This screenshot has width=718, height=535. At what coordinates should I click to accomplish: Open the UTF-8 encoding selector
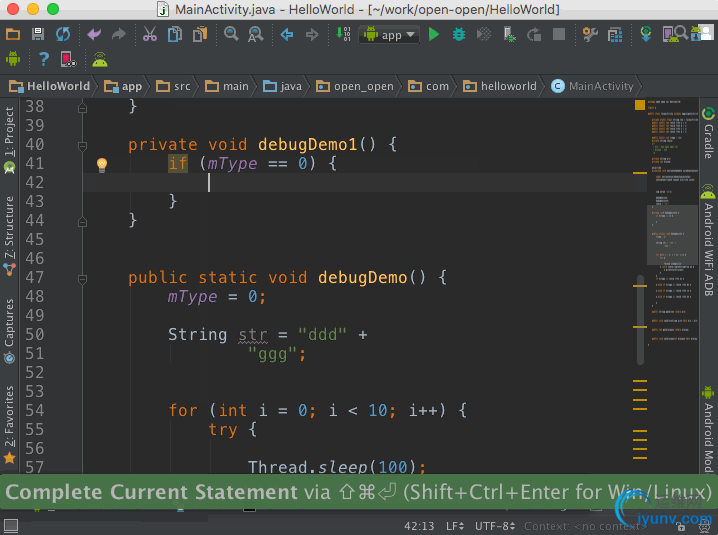[x=495, y=526]
